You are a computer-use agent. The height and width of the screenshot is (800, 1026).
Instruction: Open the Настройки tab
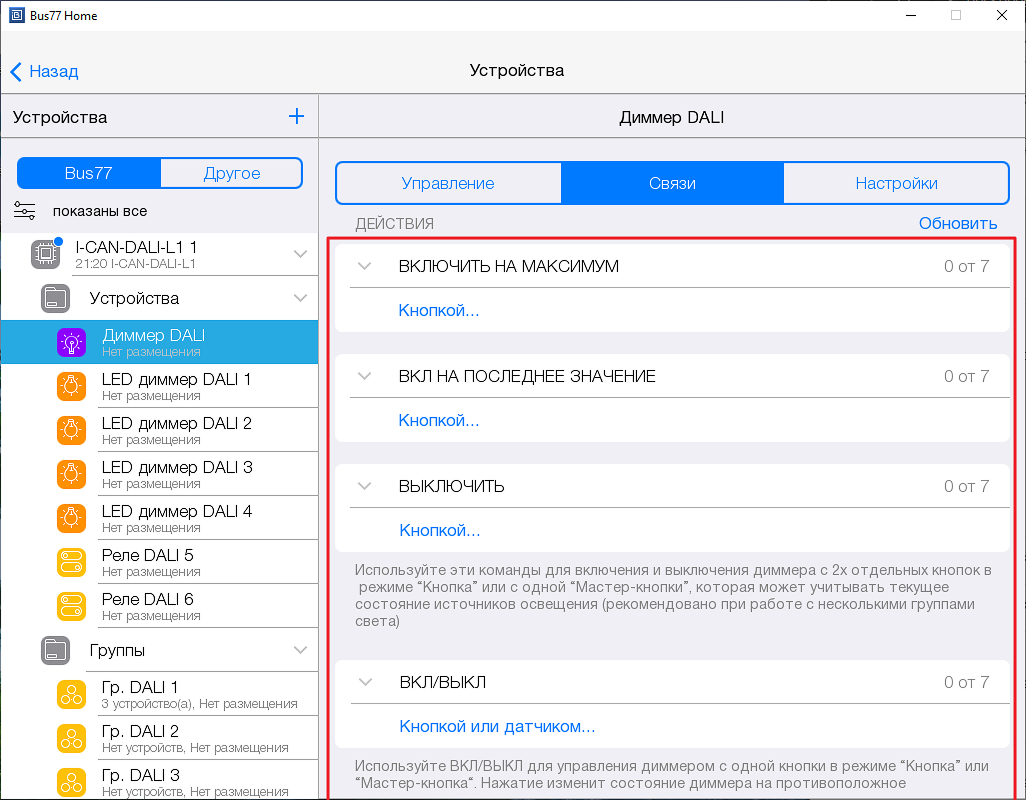coord(896,183)
